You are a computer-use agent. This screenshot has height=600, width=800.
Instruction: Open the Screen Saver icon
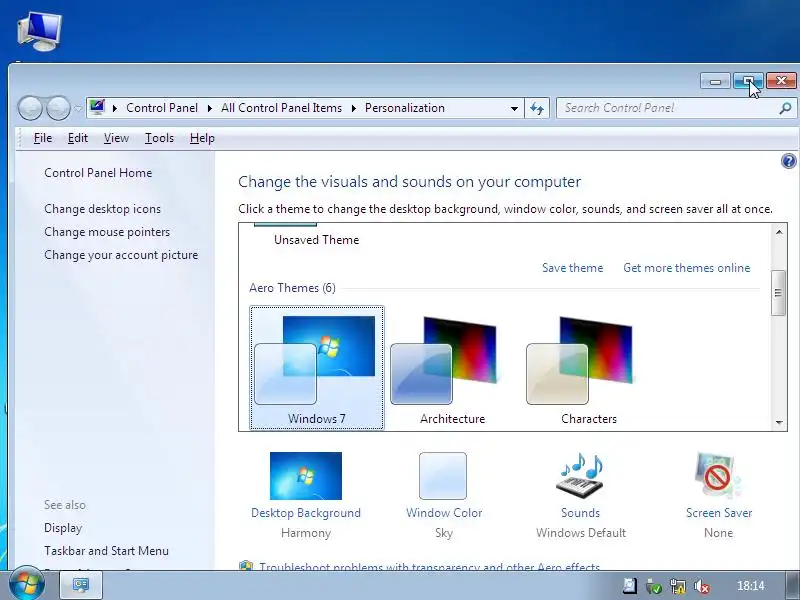point(718,476)
